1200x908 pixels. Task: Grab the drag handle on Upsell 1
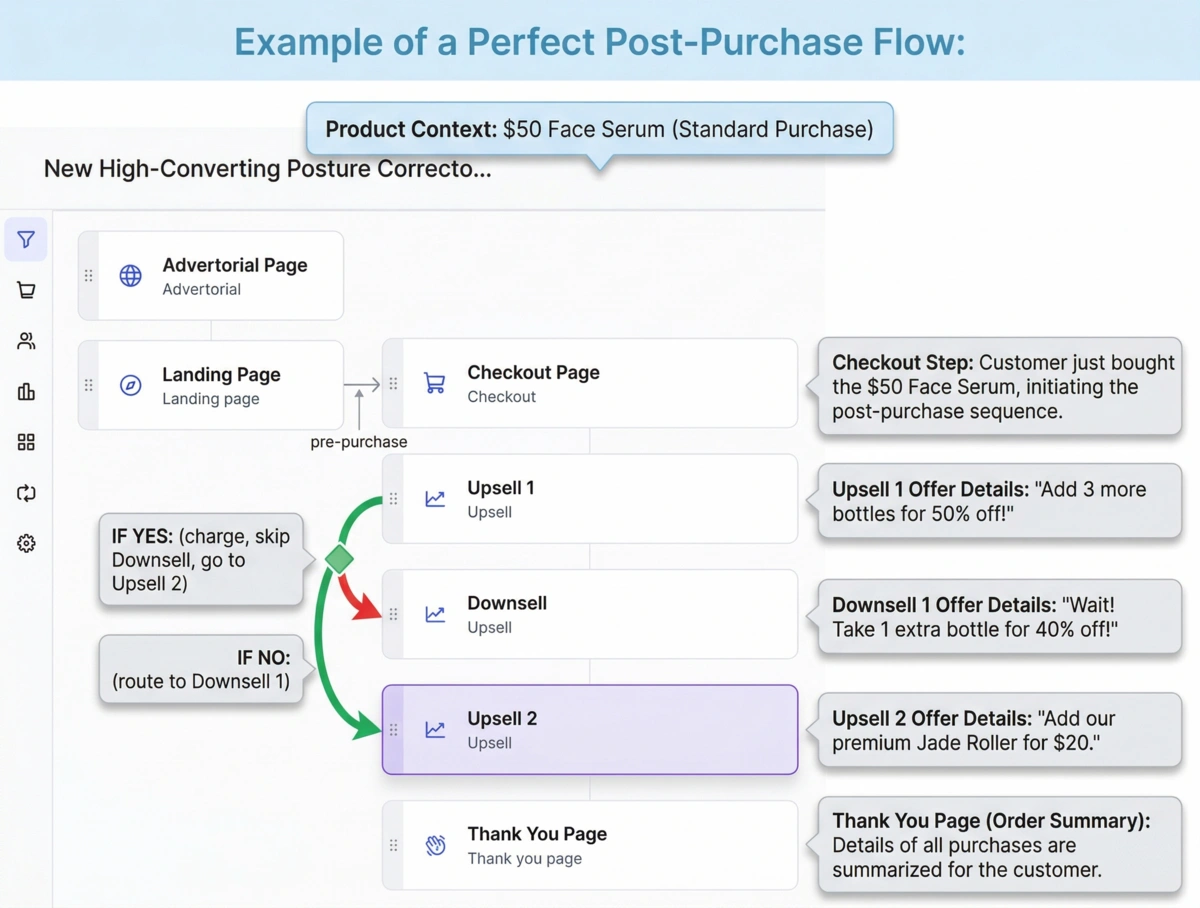tap(393, 499)
